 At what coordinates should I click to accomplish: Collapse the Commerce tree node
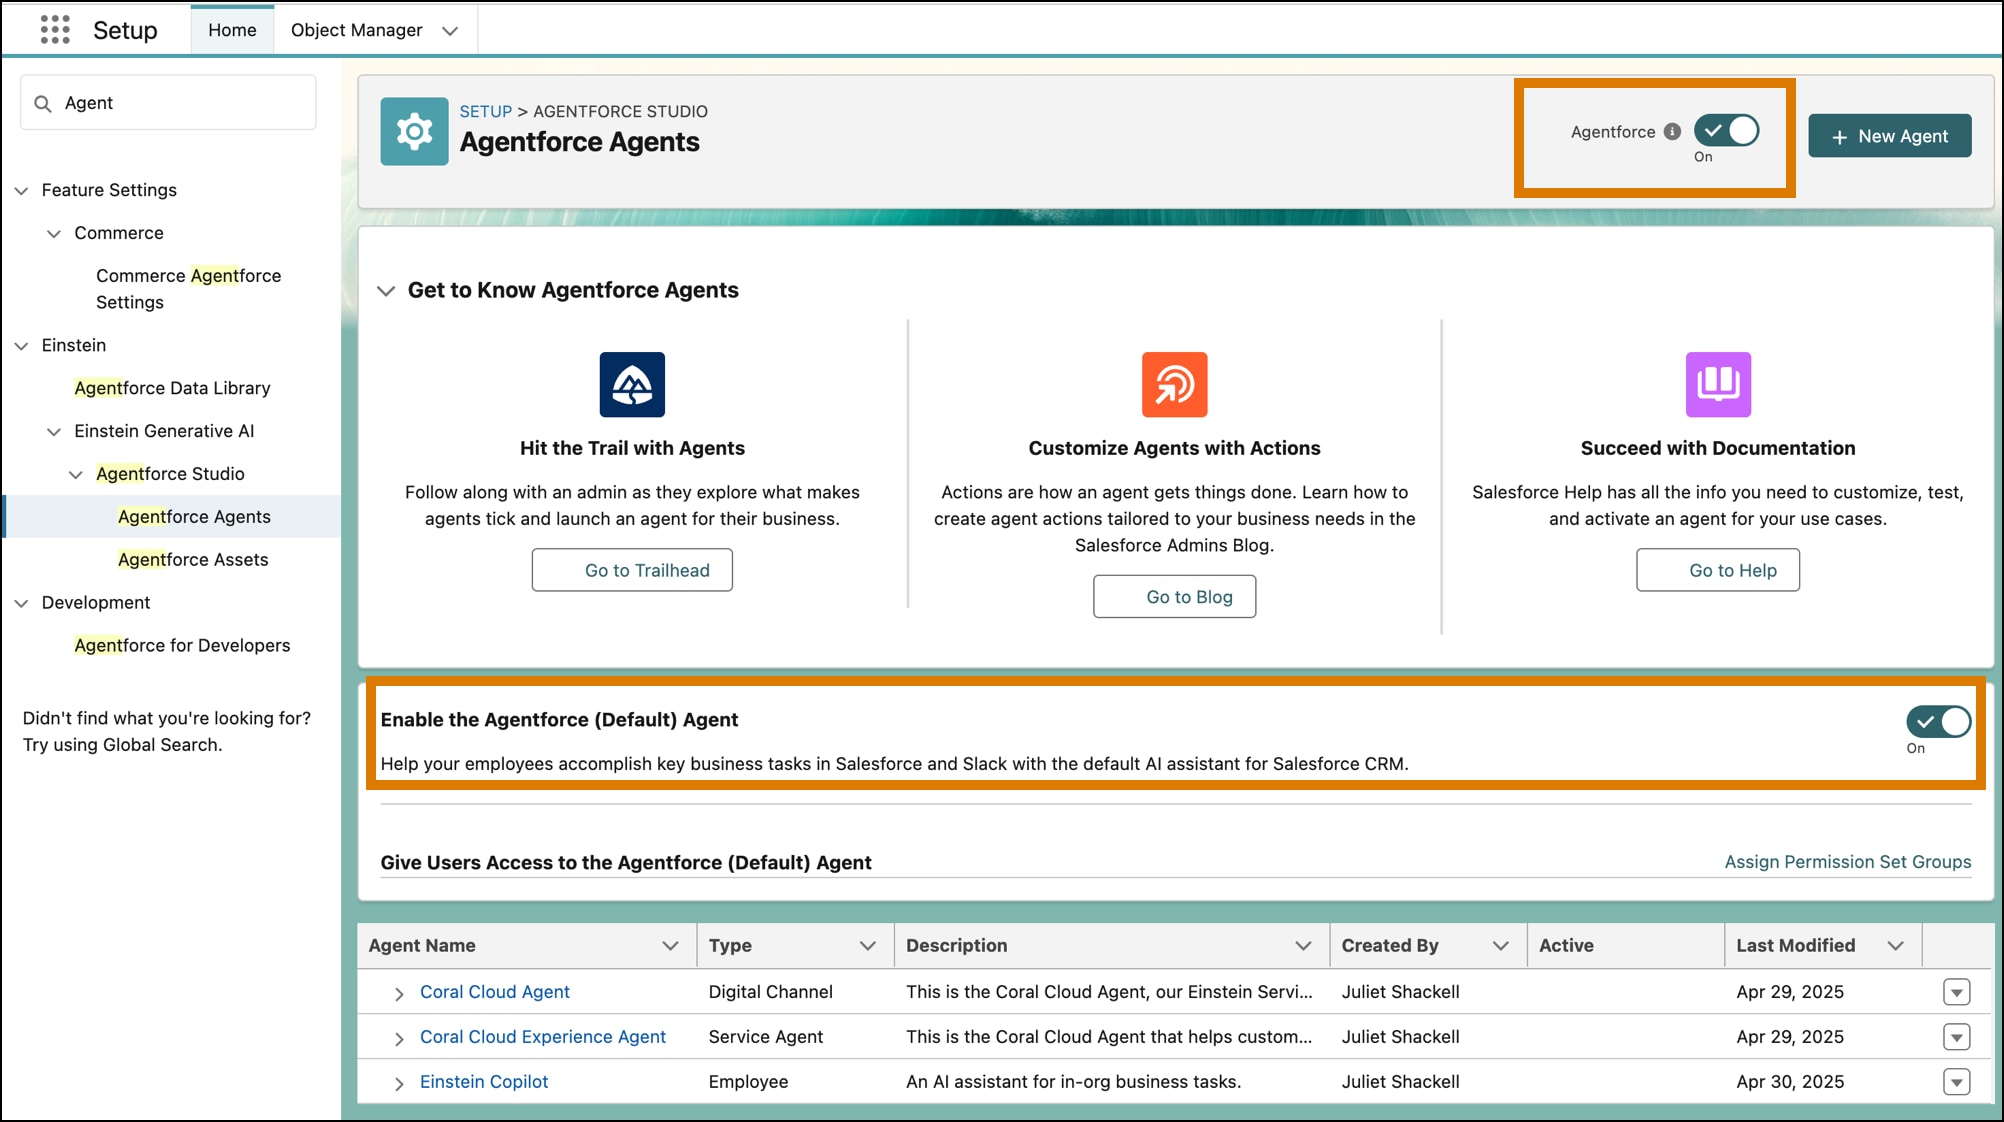click(54, 233)
